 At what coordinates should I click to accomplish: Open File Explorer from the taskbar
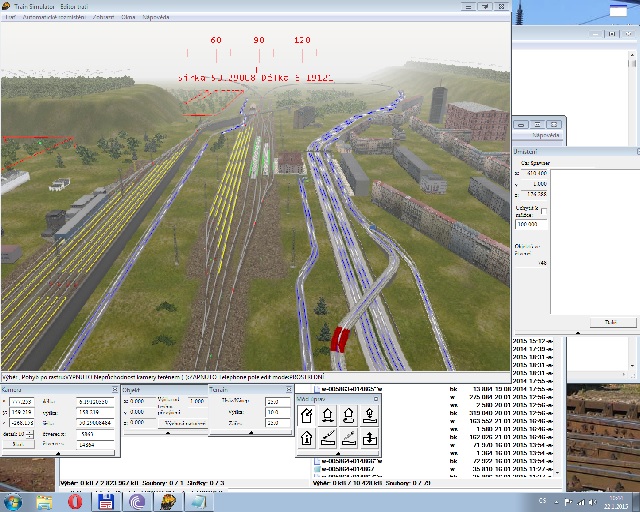pyautogui.click(x=44, y=502)
